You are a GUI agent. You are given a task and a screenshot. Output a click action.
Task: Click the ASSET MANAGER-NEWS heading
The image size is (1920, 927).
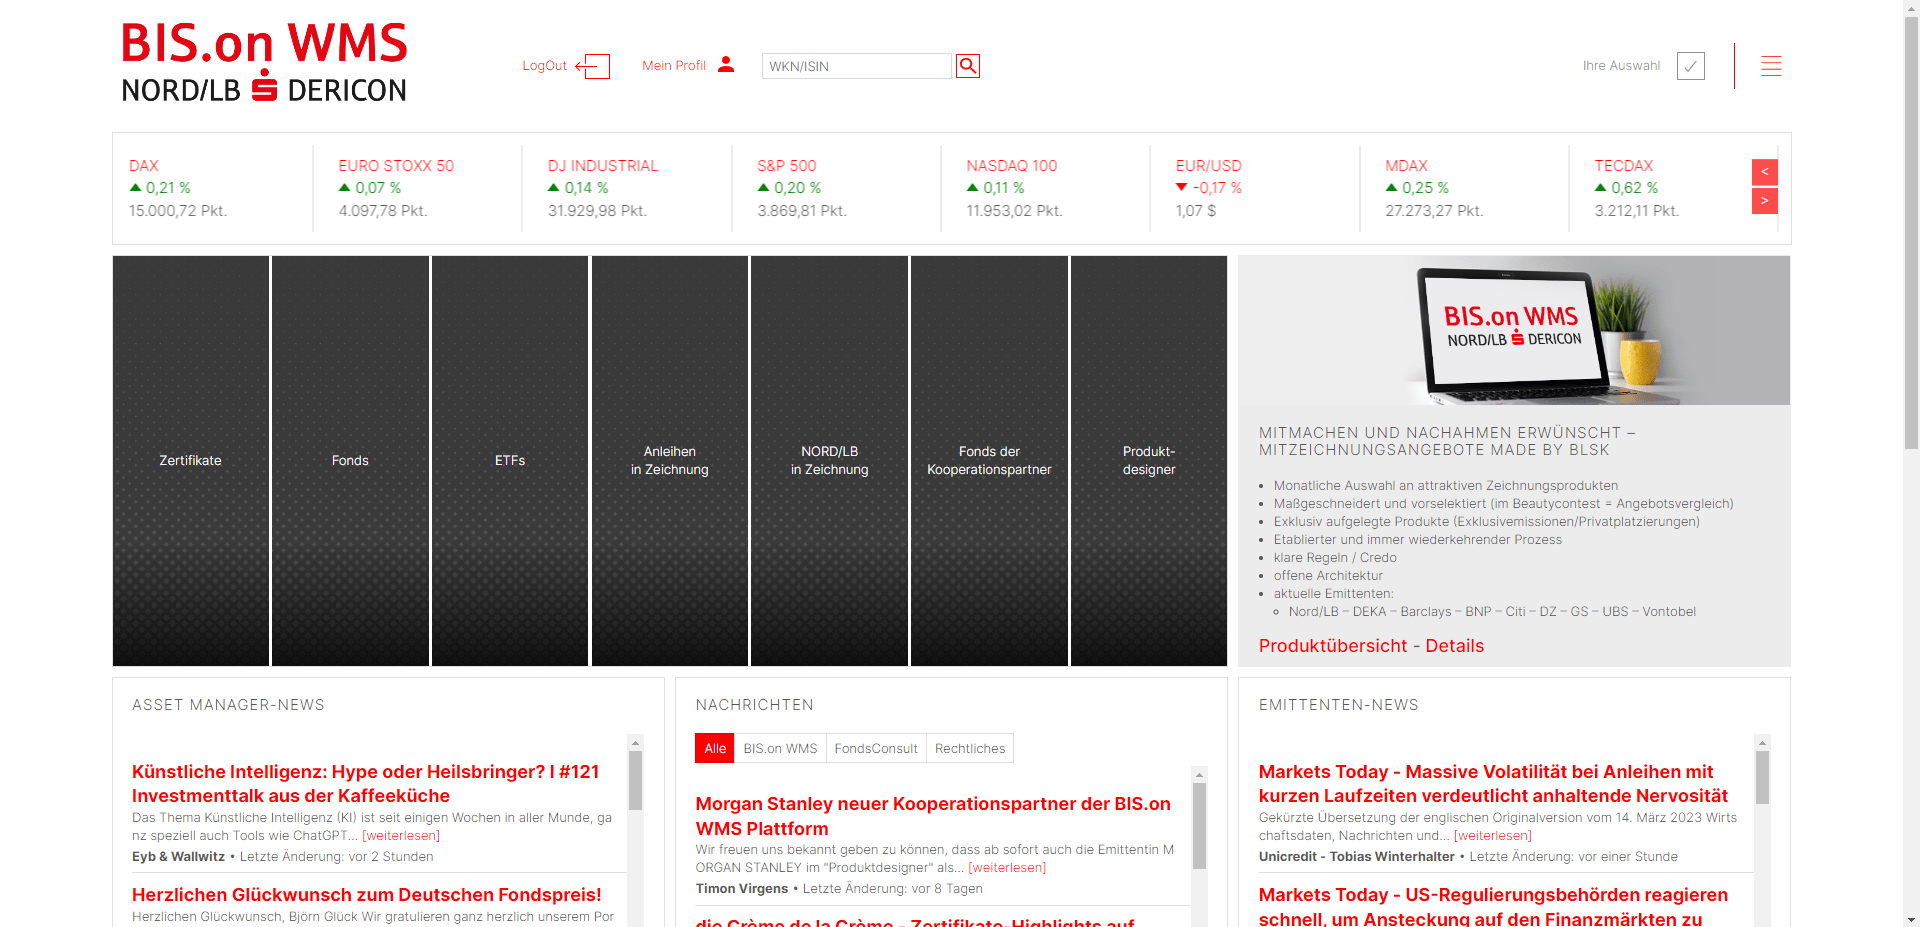coord(228,705)
